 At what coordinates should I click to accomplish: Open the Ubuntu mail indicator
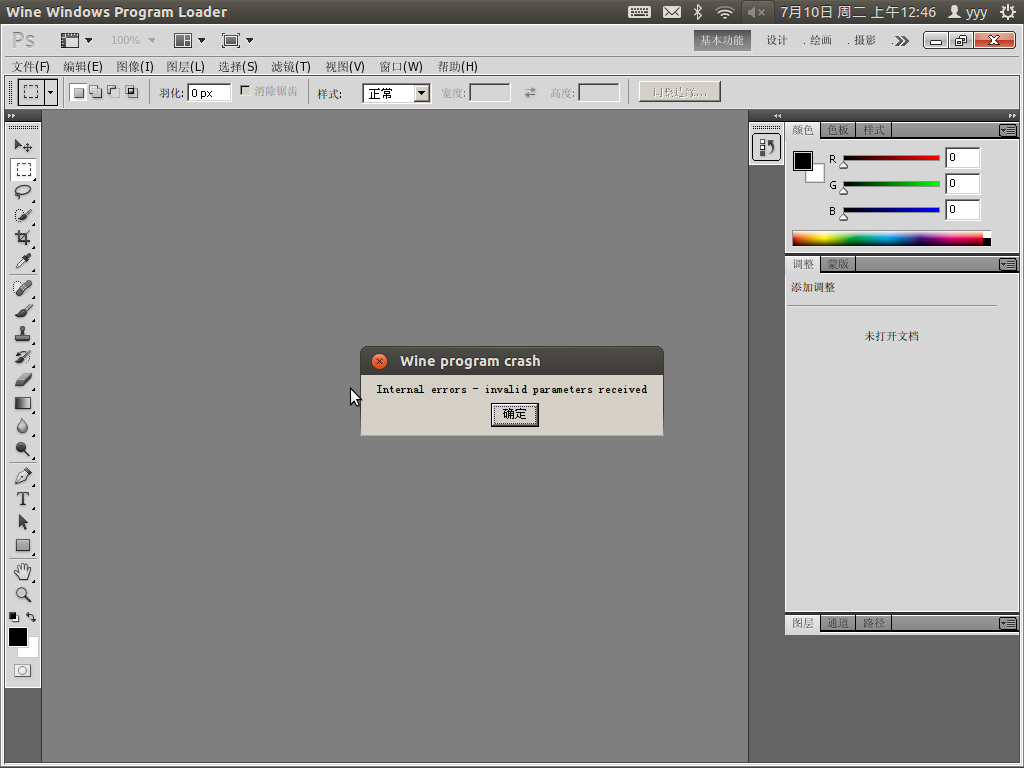point(671,12)
